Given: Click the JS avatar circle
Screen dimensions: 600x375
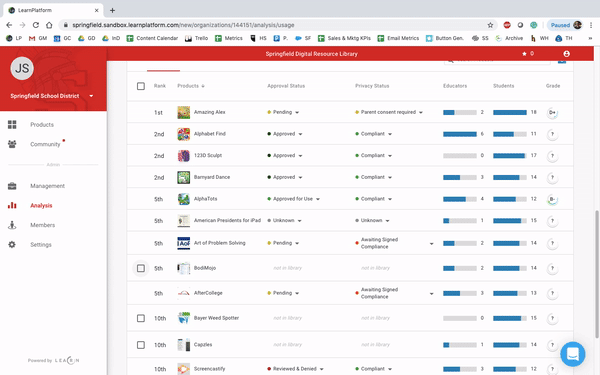Looking at the screenshot, I should coord(22,68).
